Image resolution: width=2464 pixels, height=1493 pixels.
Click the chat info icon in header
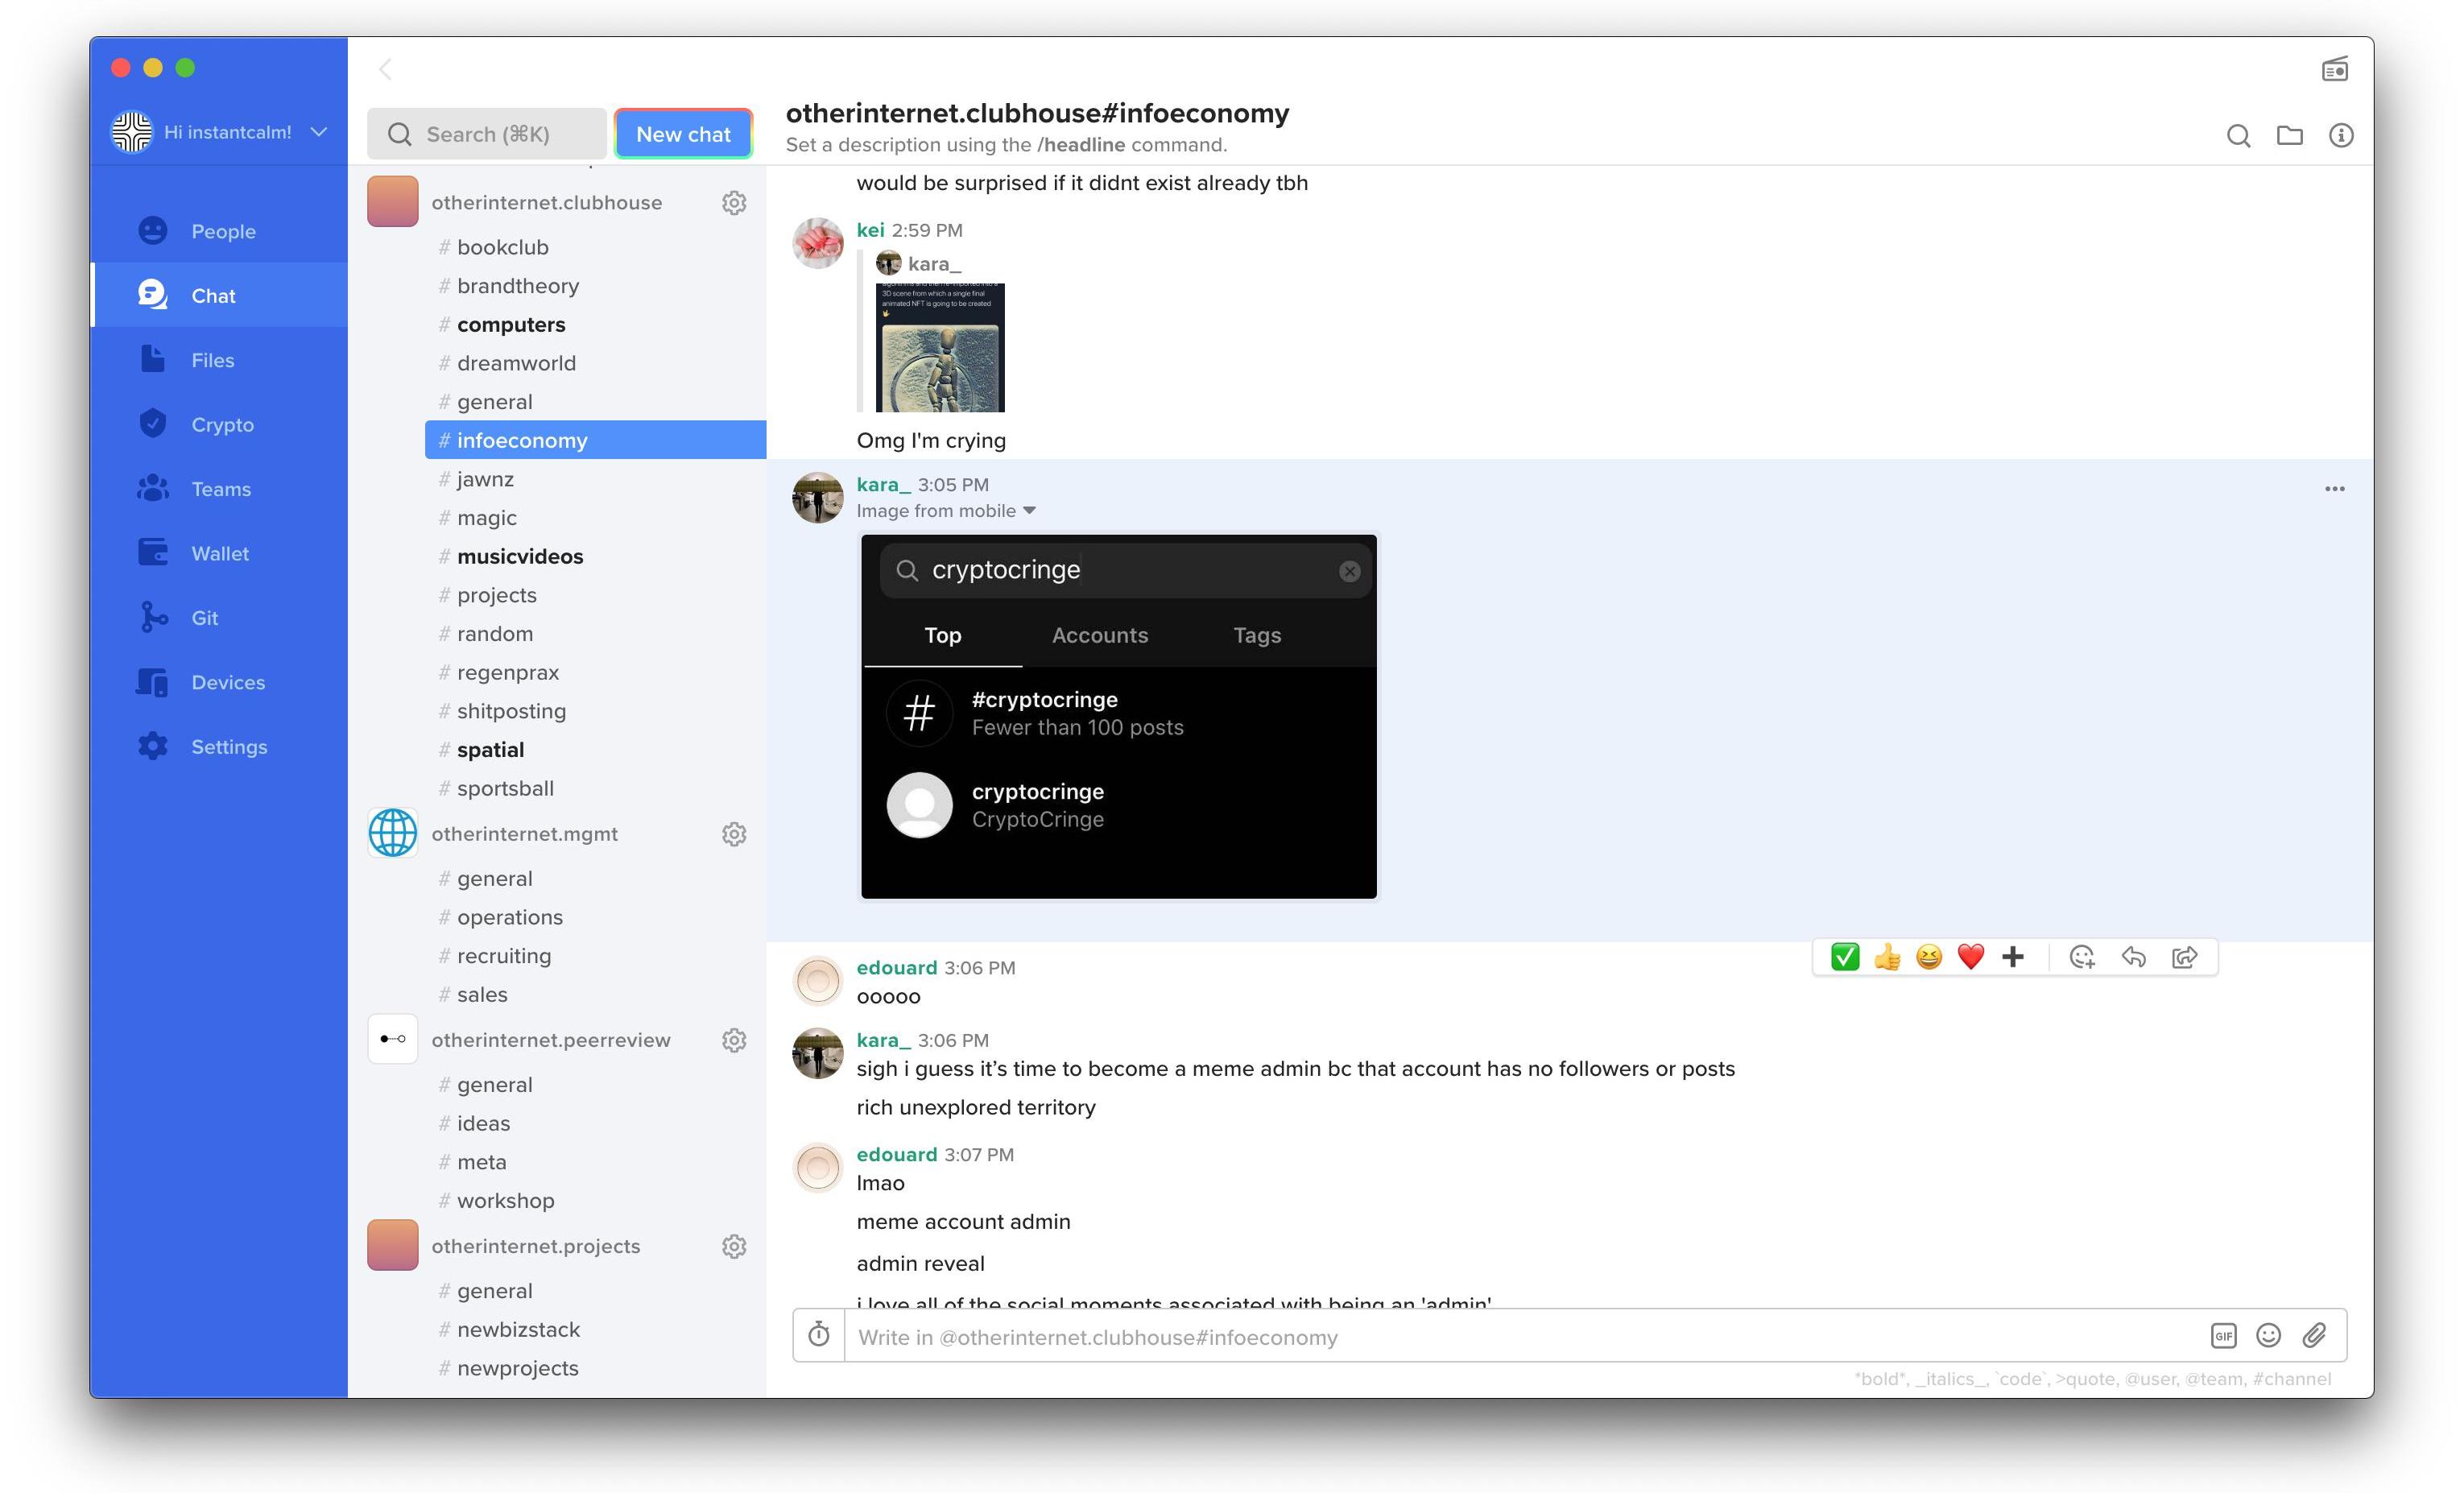tap(2341, 135)
